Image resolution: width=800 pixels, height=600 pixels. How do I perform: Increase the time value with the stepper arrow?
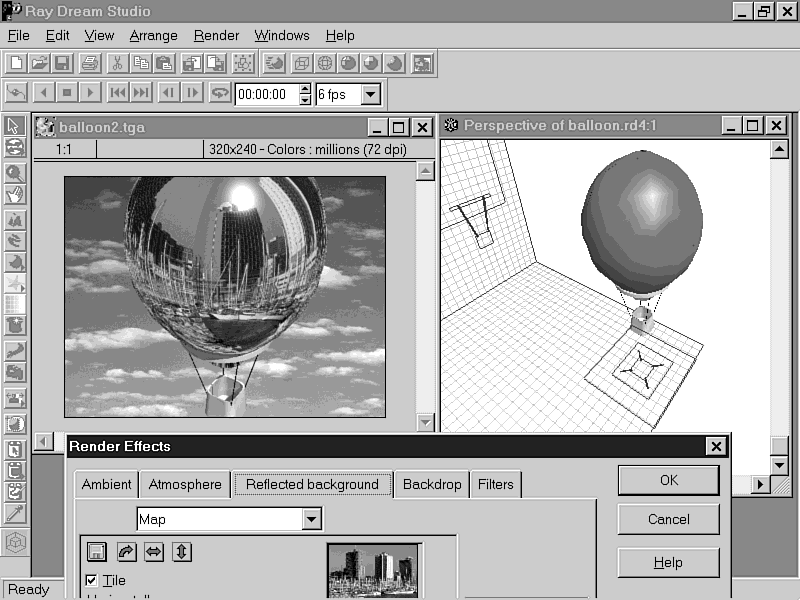coord(305,90)
